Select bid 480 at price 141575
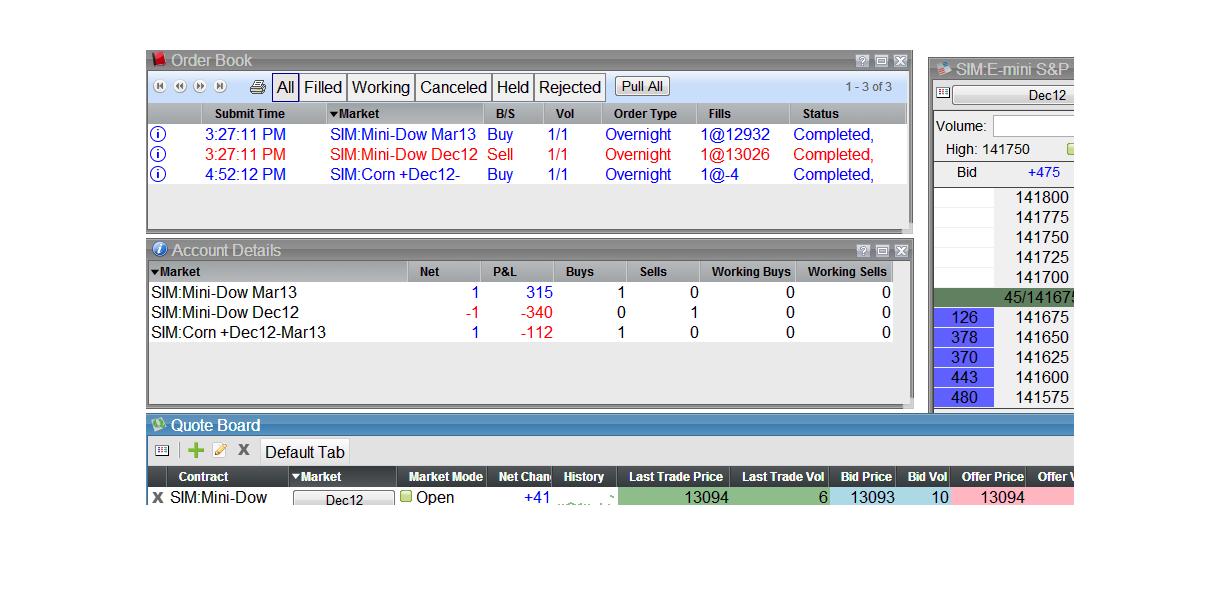The width and height of the screenshot is (1218, 602). pyautogui.click(x=964, y=398)
